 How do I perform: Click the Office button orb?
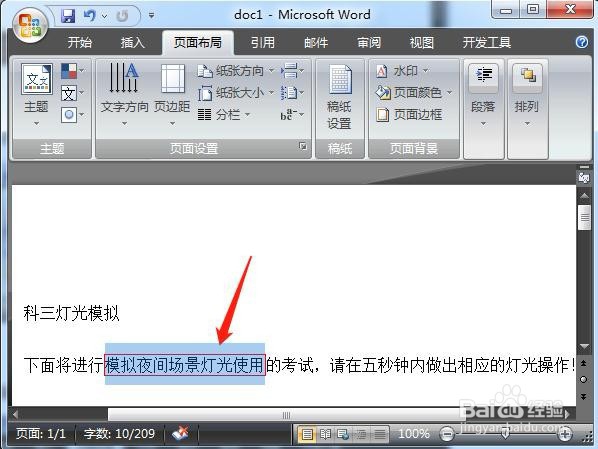tap(30, 26)
